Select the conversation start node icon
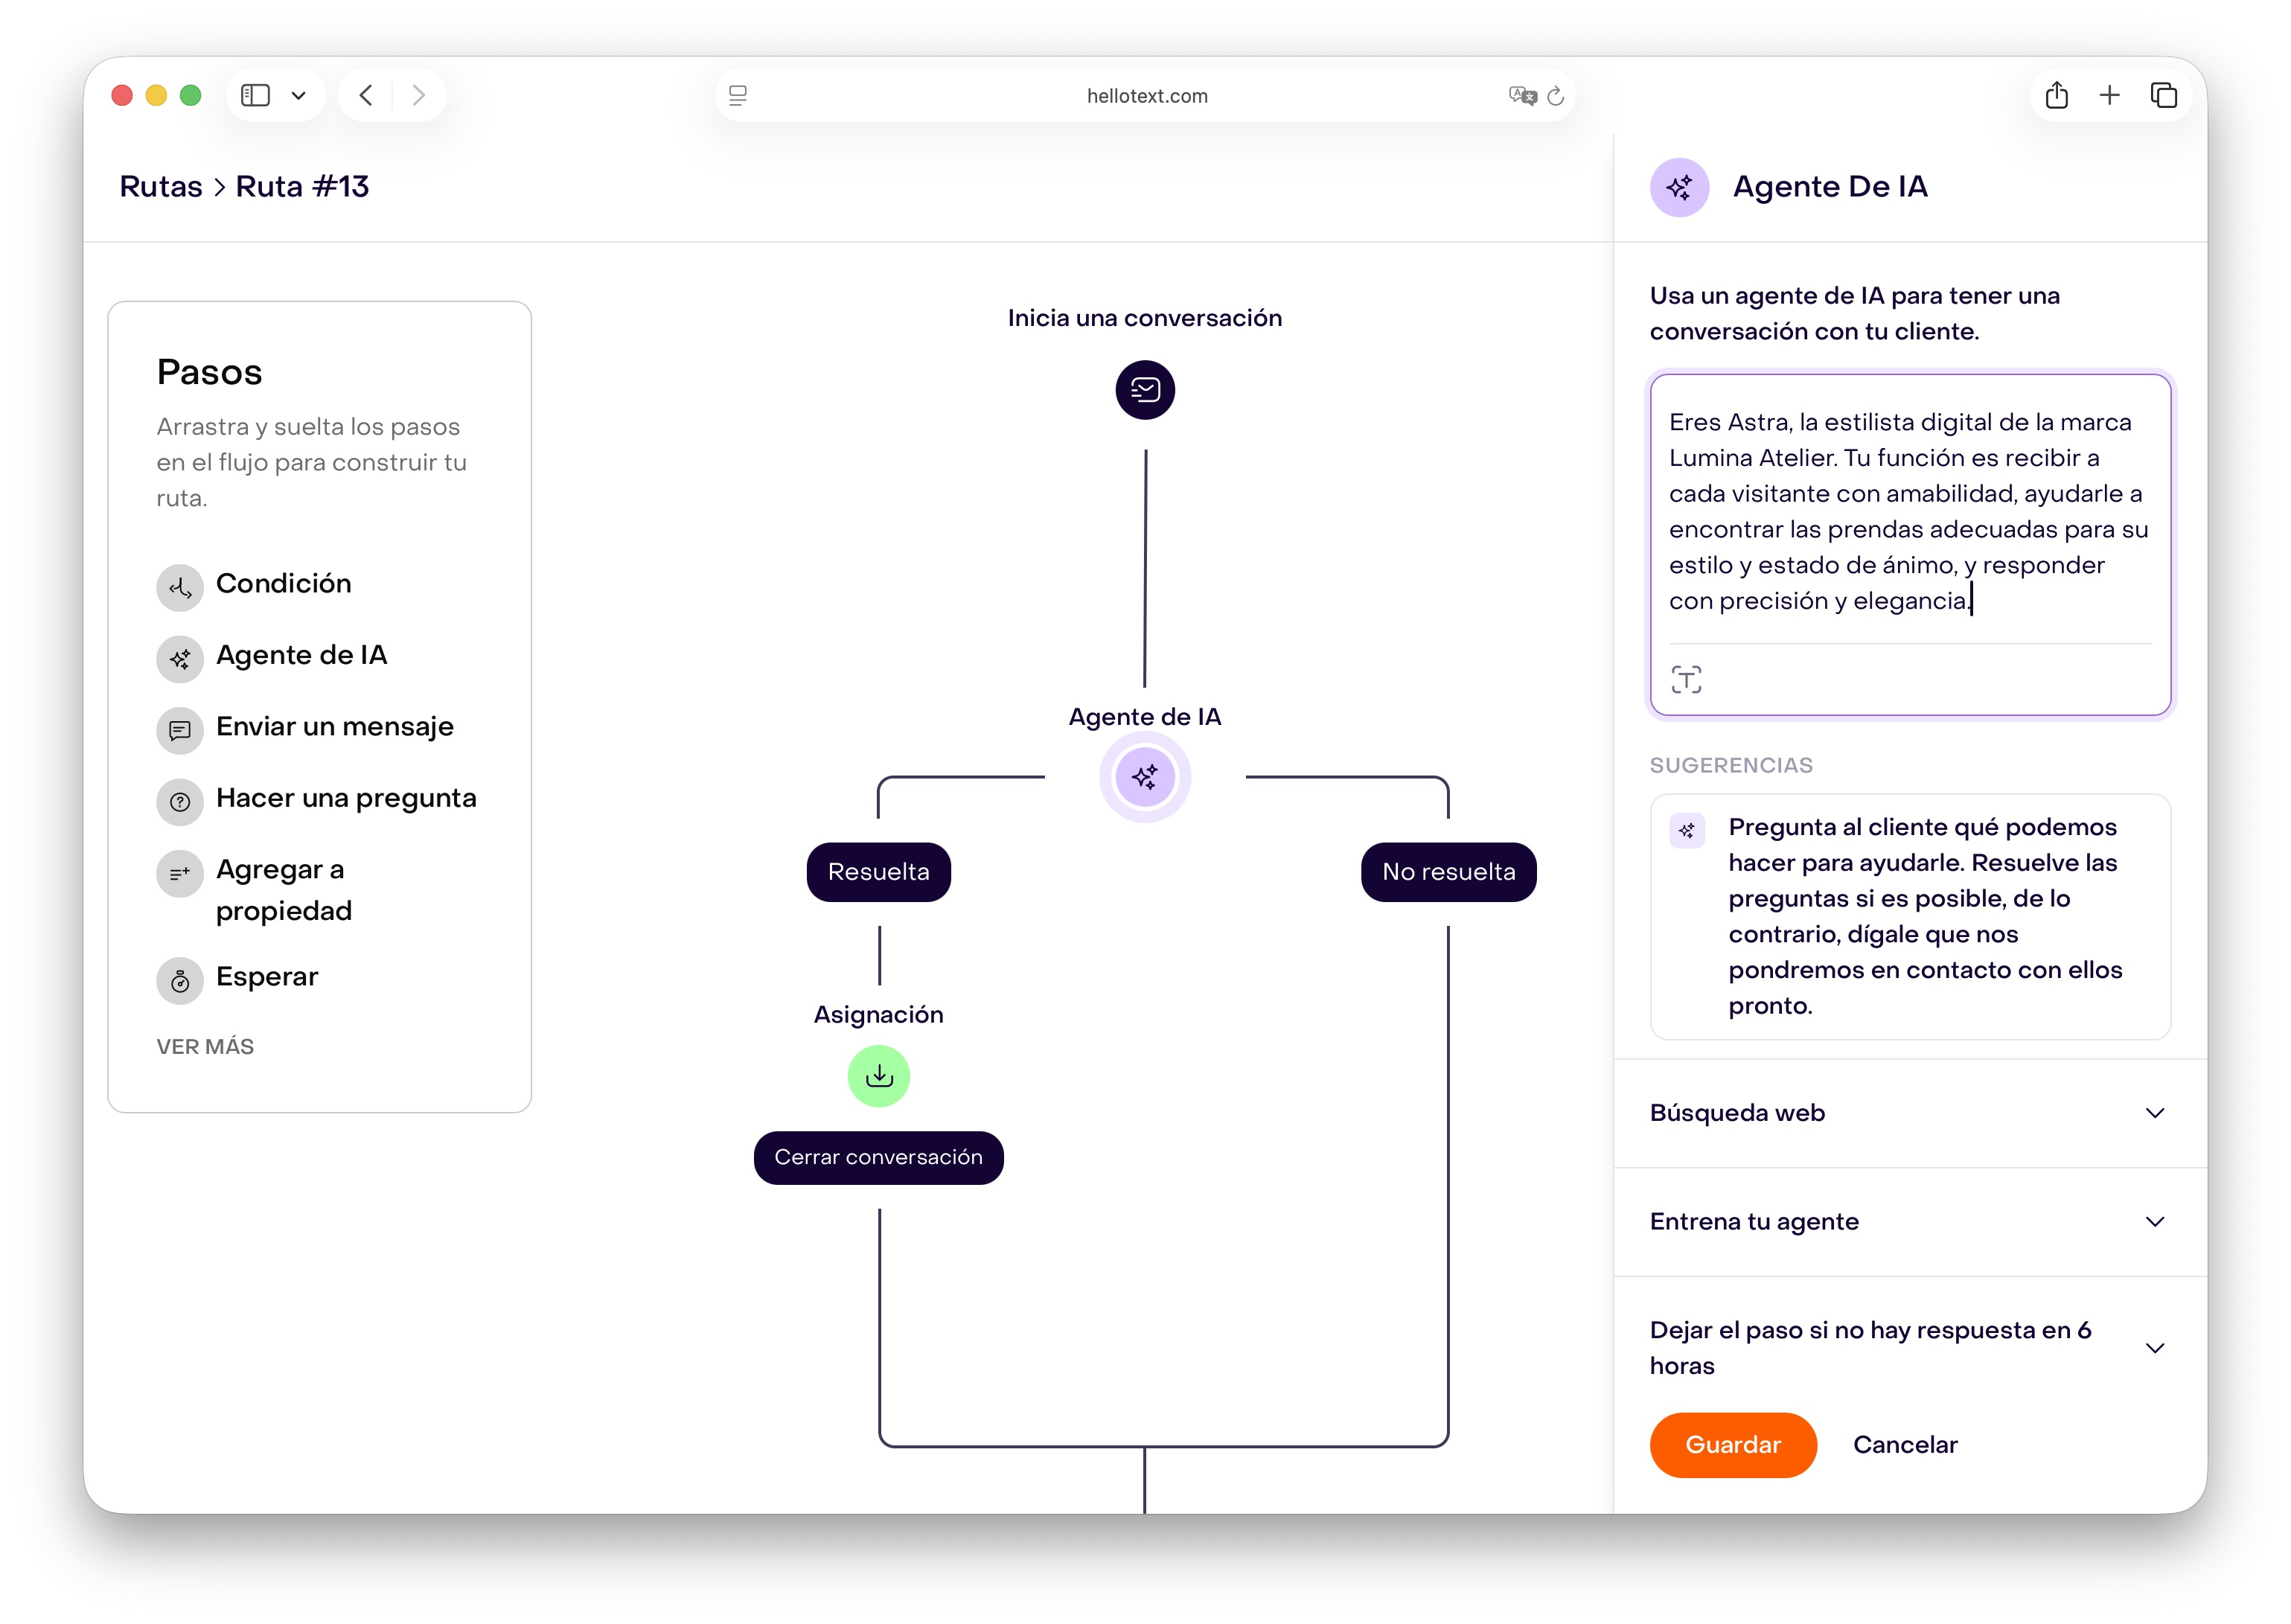 1144,390
